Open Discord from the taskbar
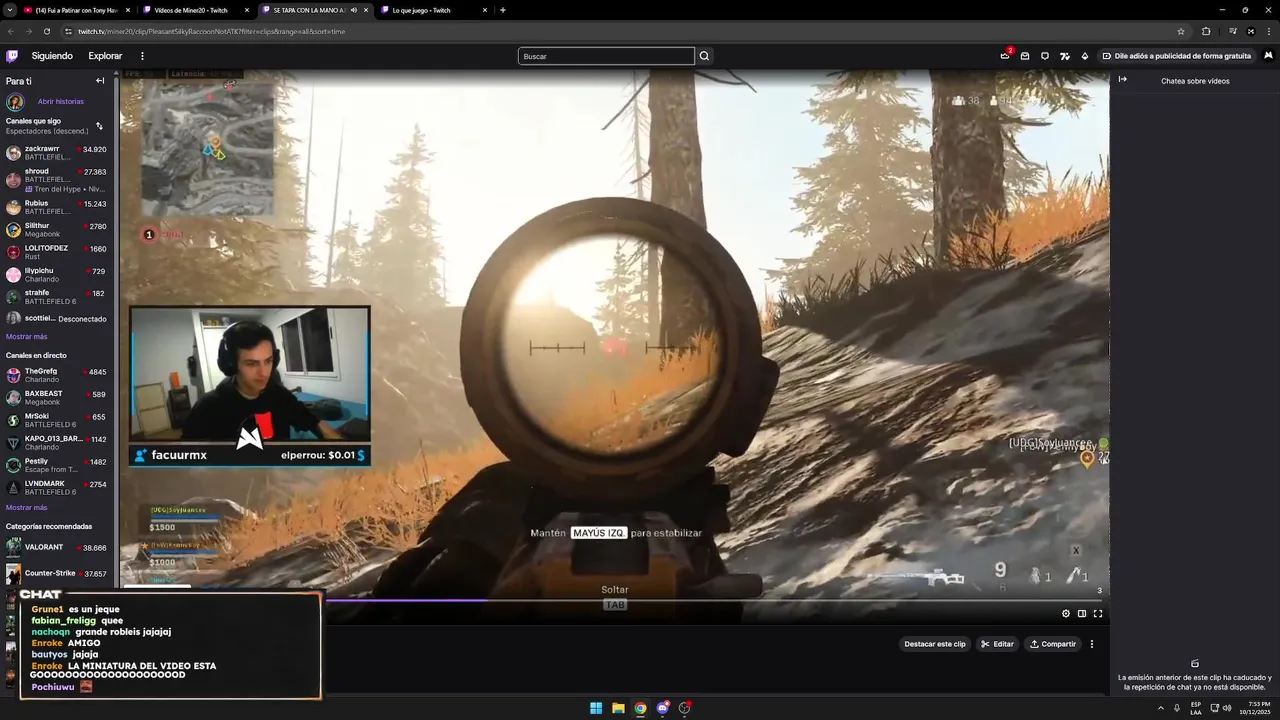 point(662,708)
